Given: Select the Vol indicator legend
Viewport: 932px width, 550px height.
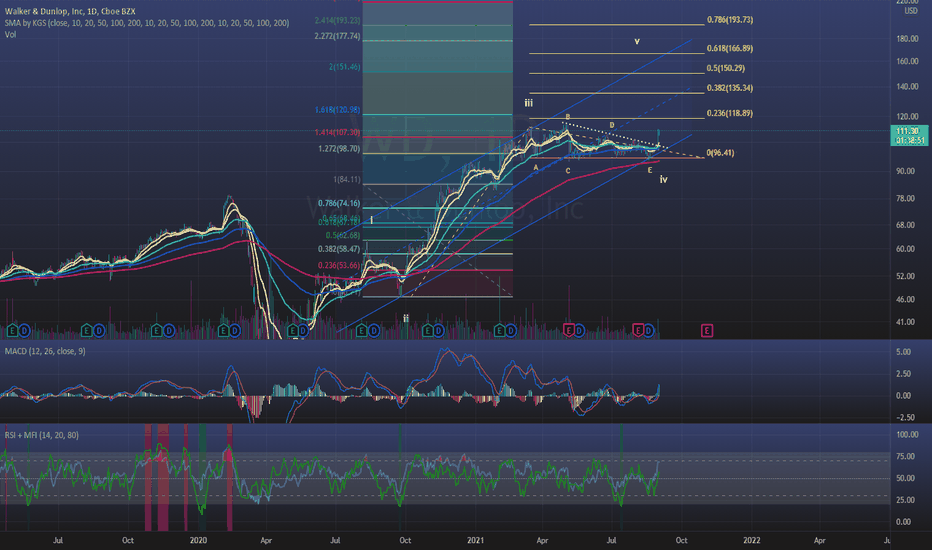Looking at the screenshot, I should (x=11, y=34).
